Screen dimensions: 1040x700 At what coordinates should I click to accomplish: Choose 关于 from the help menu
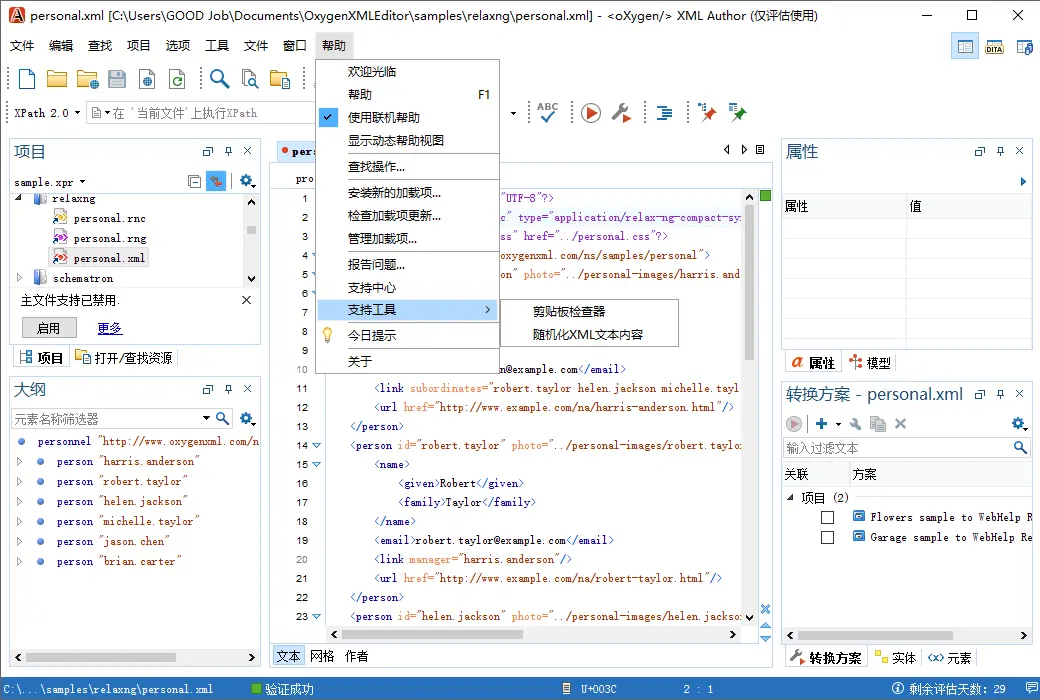tap(408, 361)
